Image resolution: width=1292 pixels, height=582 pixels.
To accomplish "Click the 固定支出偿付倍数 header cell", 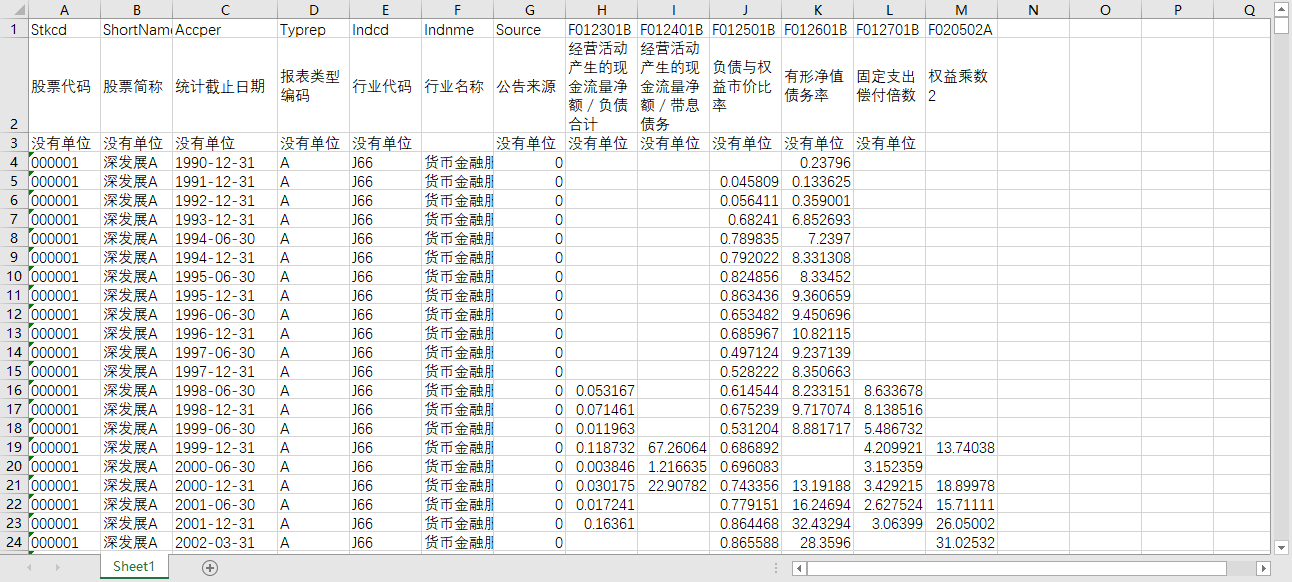I will (x=889, y=86).
